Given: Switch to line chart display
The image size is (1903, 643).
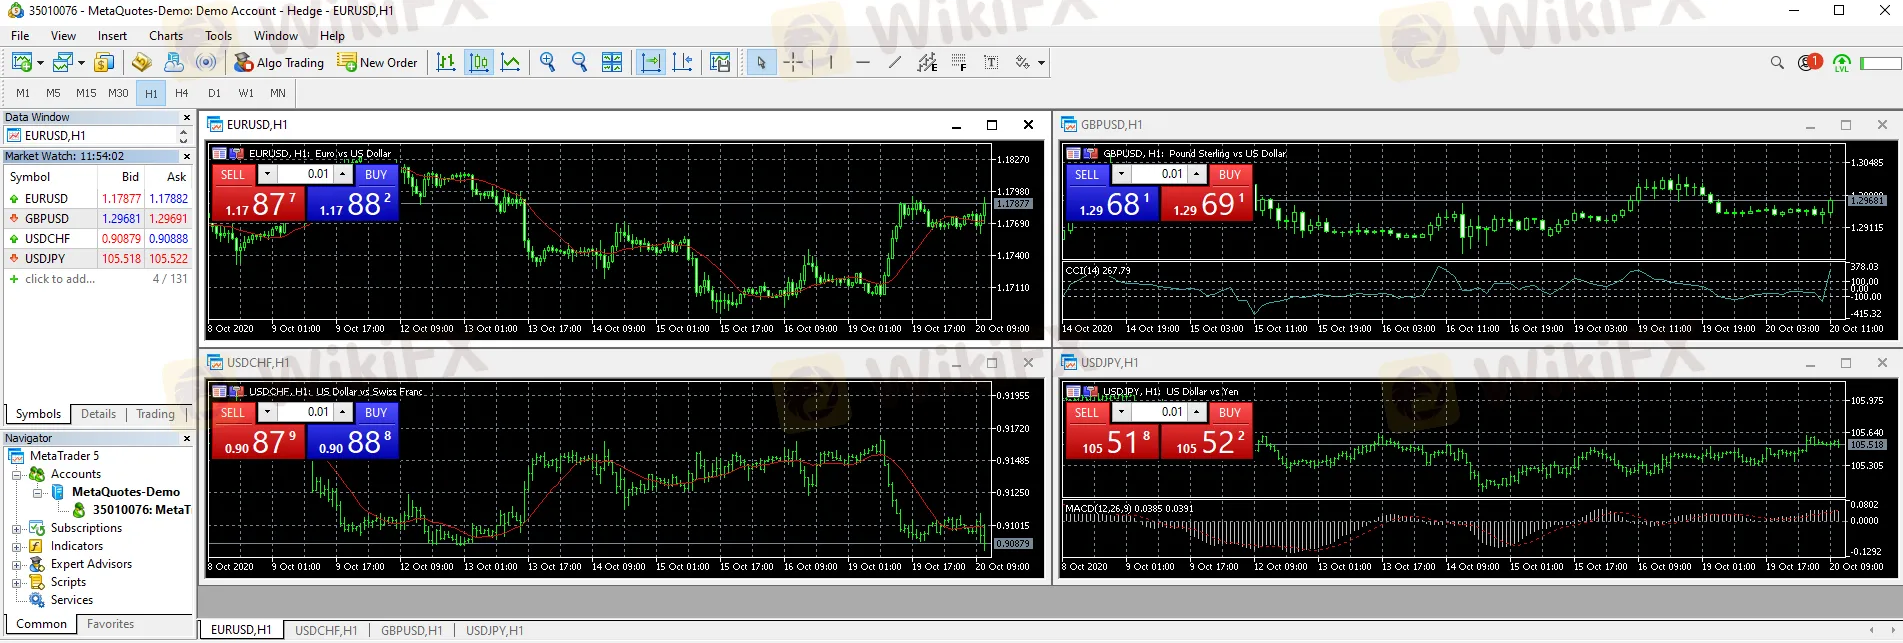Looking at the screenshot, I should pos(511,62).
